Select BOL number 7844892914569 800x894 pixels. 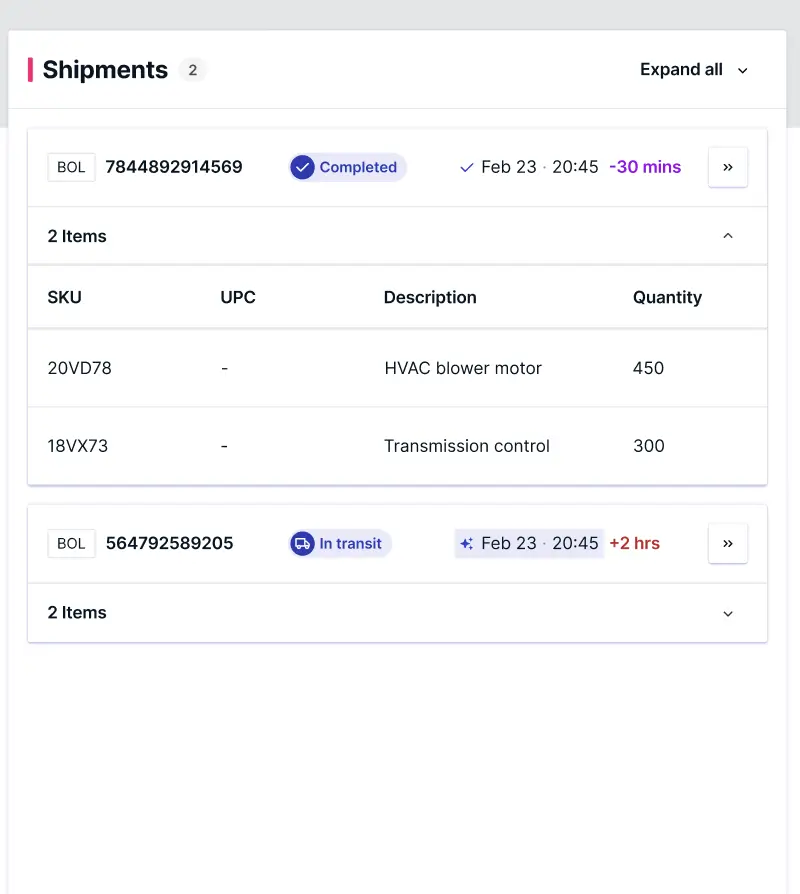[174, 167]
